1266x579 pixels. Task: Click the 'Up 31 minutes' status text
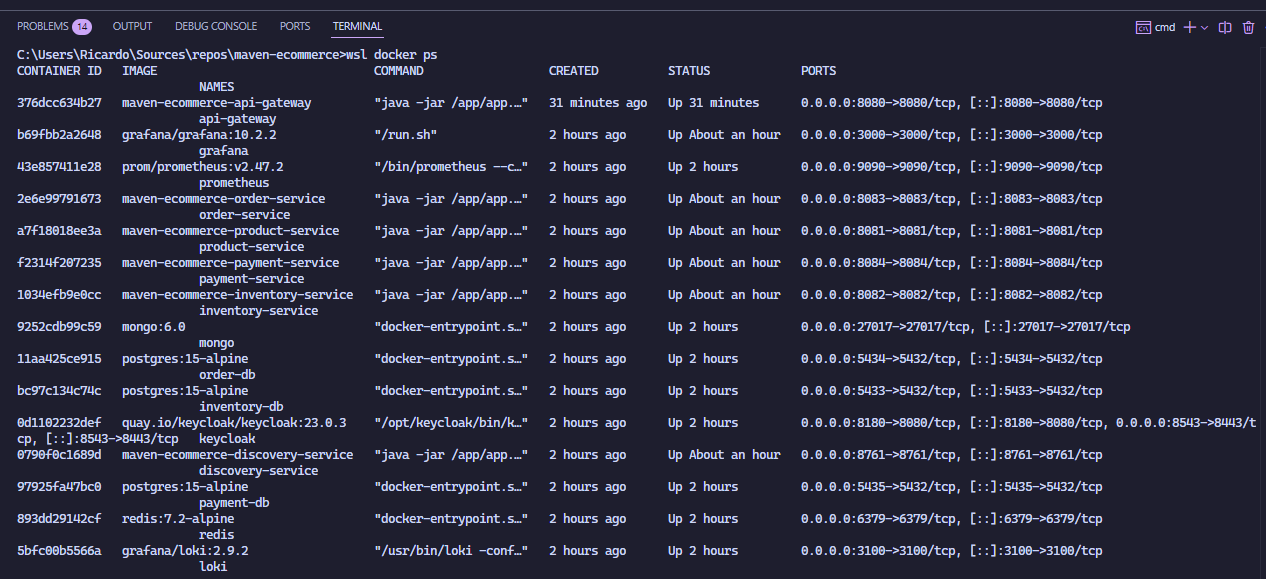click(713, 103)
